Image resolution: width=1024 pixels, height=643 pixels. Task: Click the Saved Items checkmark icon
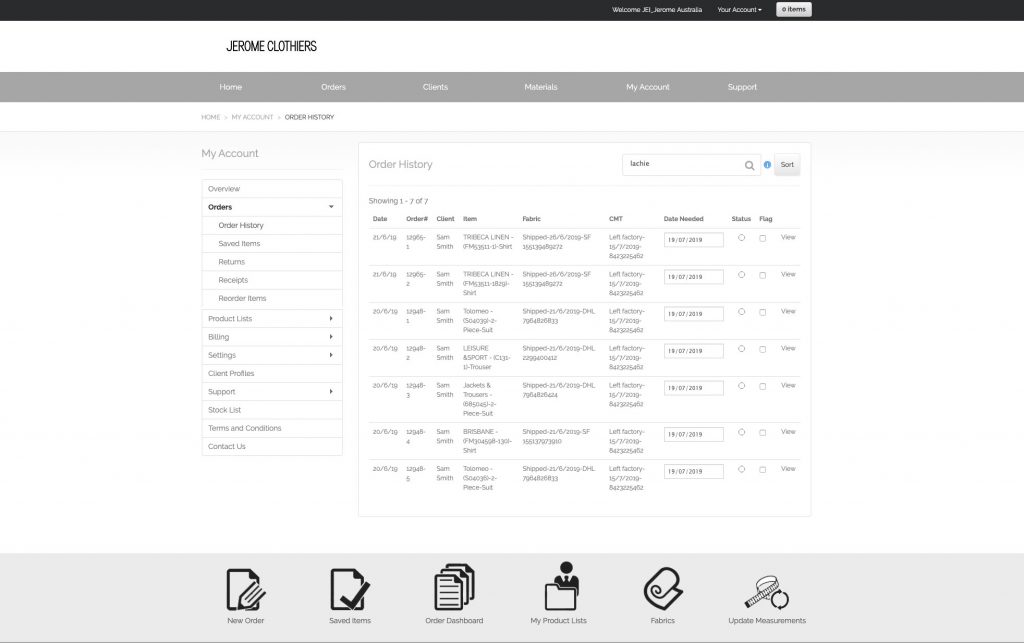(x=350, y=589)
